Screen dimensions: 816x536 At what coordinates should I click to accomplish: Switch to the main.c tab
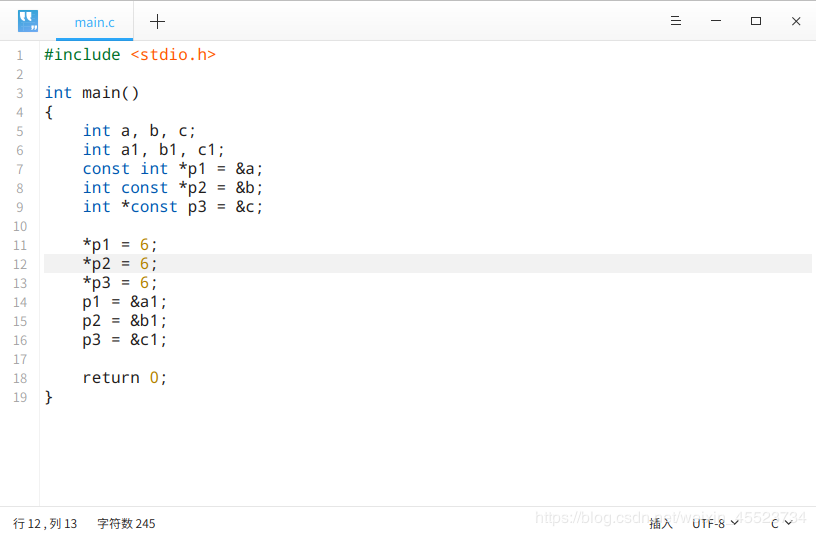click(94, 22)
